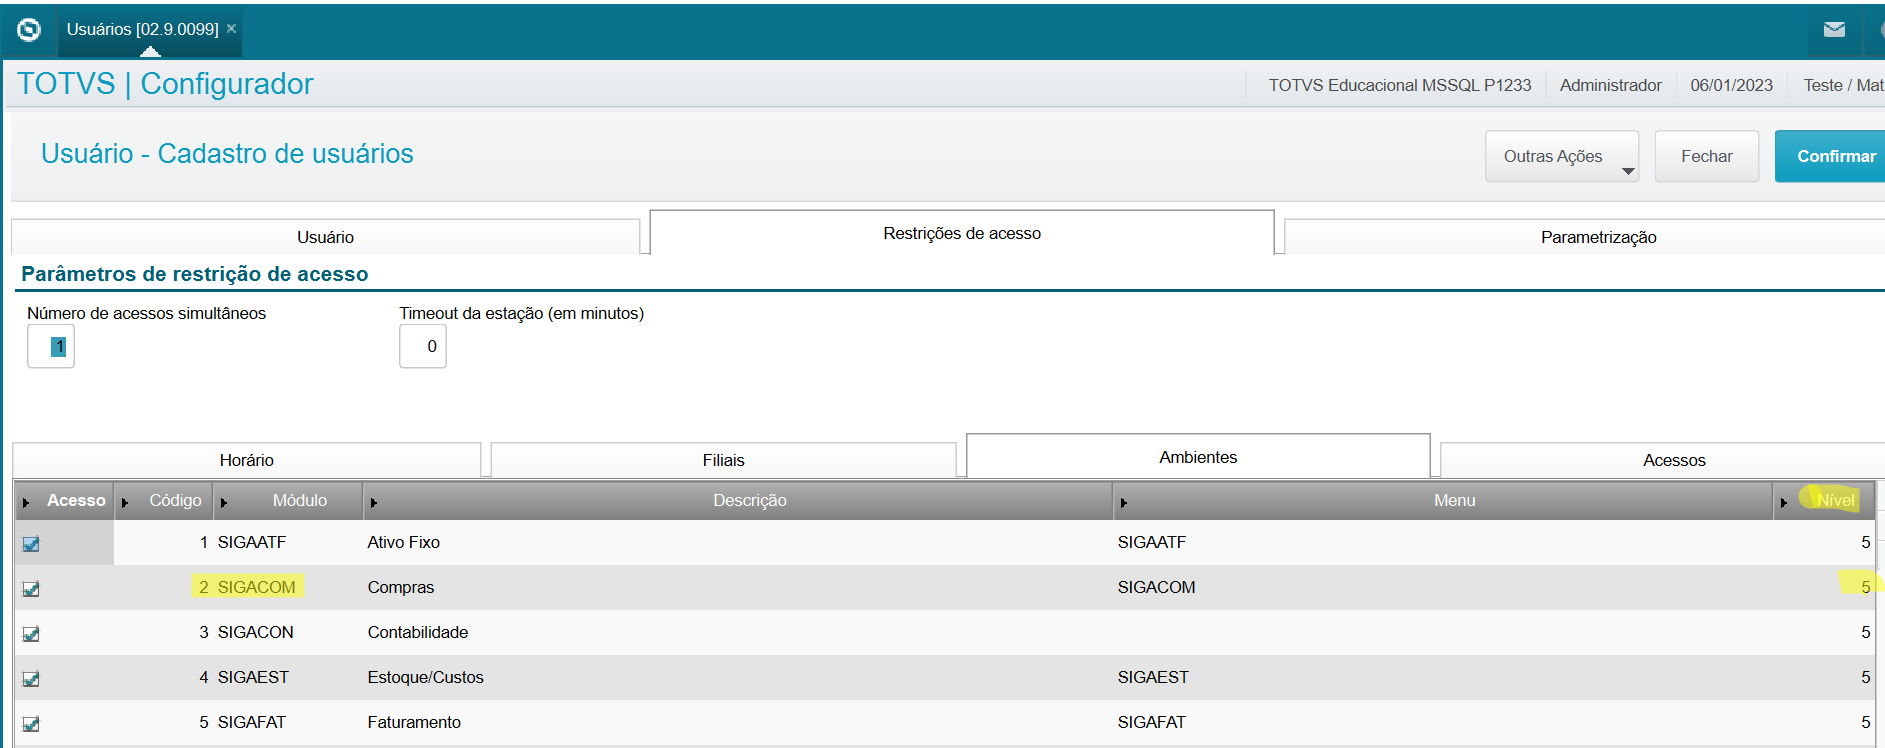Click the SIGACOM value in Menu column
The image size is (1885, 748).
pyautogui.click(x=1156, y=587)
